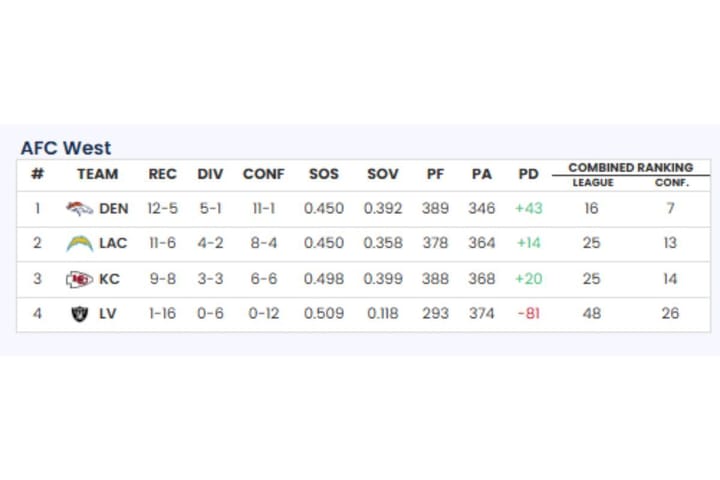The width and height of the screenshot is (720, 480).
Task: Click the Los Angeles Chargers logo
Action: [x=79, y=244]
